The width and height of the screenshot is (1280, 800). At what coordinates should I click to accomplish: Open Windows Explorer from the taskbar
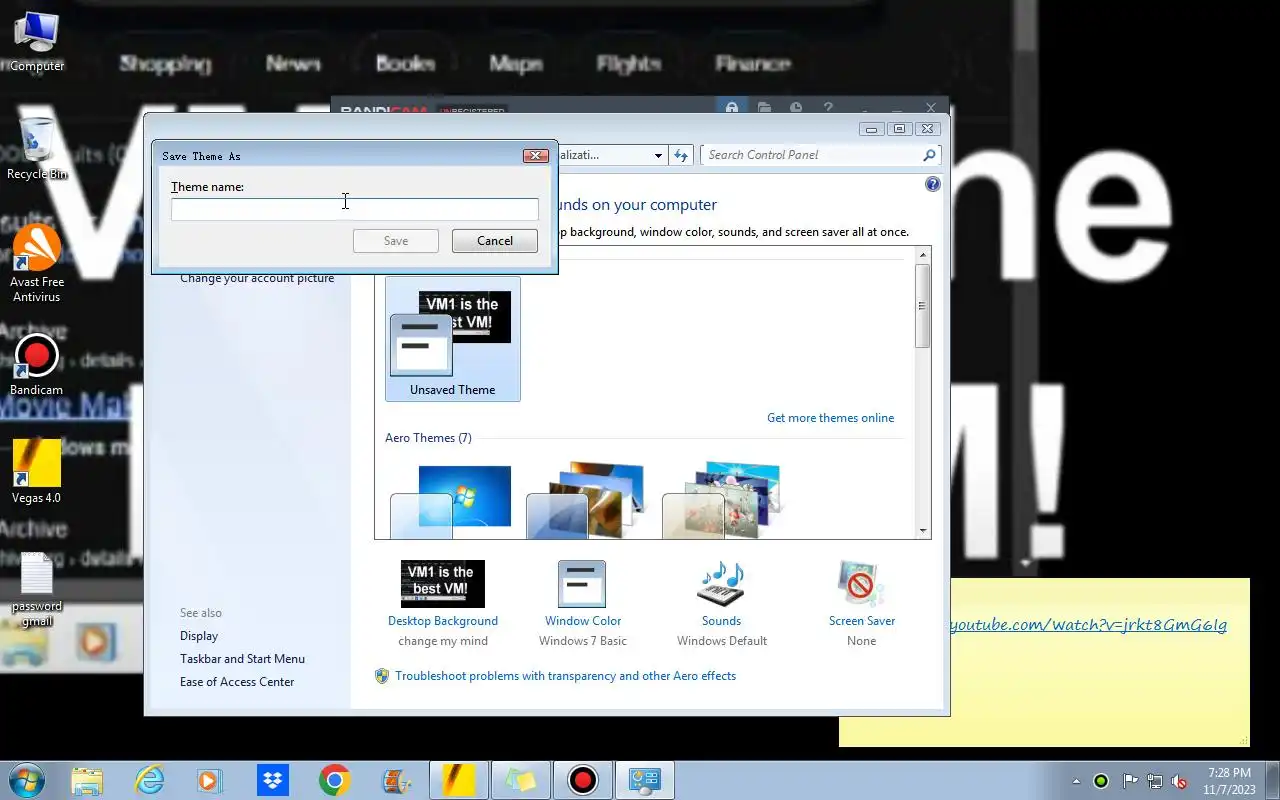click(88, 780)
